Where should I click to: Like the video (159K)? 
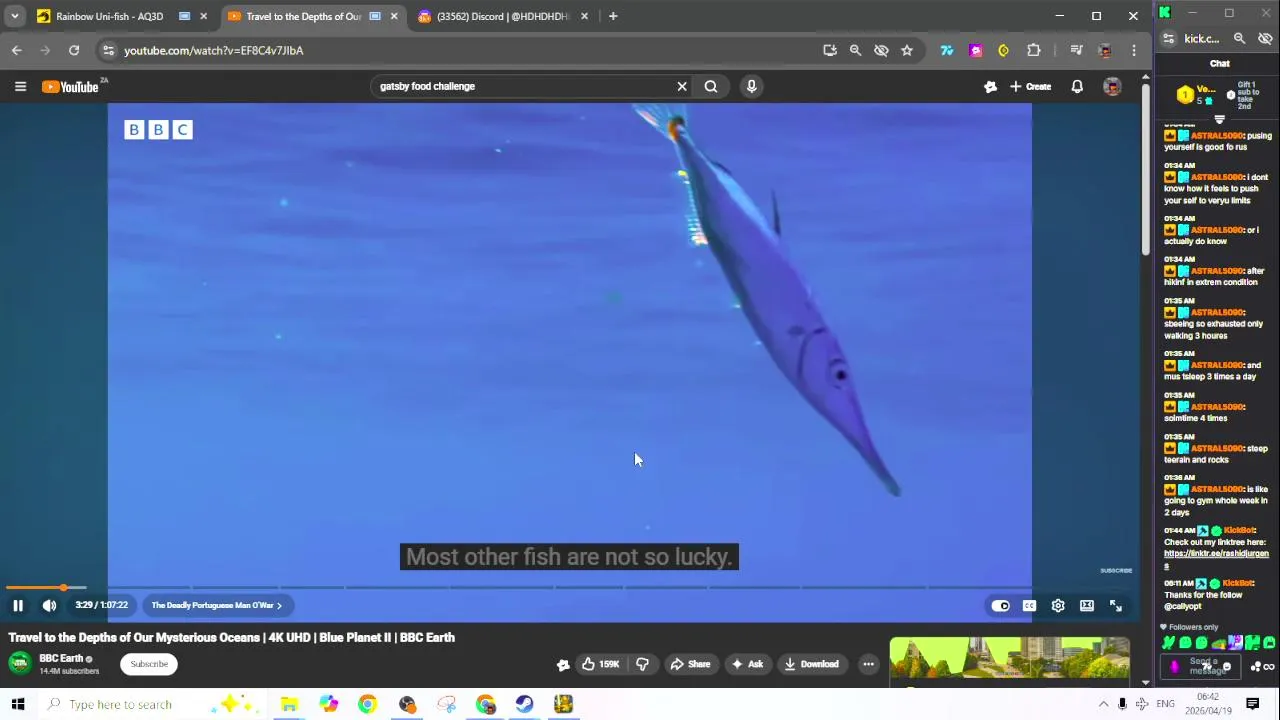click(600, 664)
